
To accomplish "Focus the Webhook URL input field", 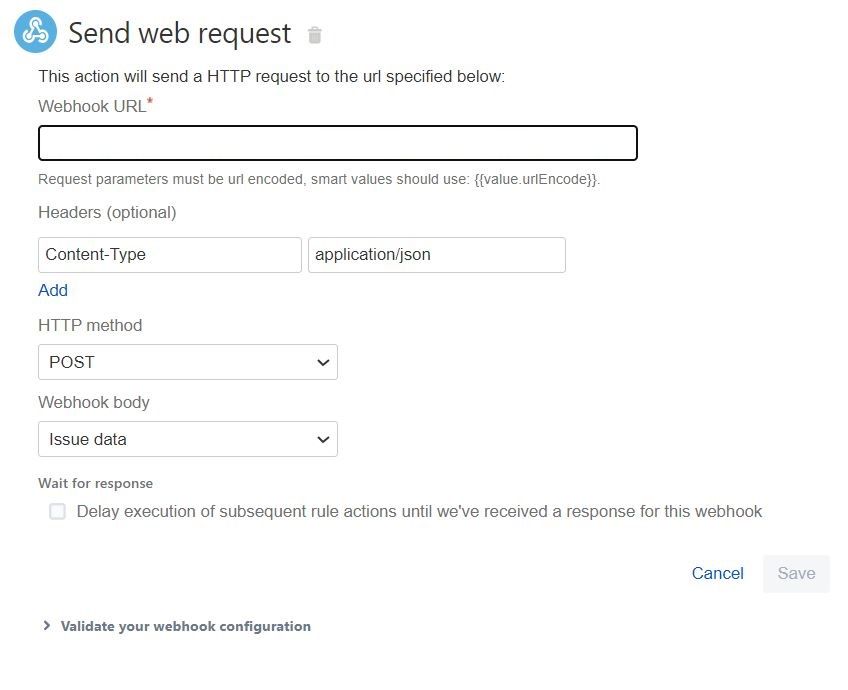I will [x=337, y=143].
